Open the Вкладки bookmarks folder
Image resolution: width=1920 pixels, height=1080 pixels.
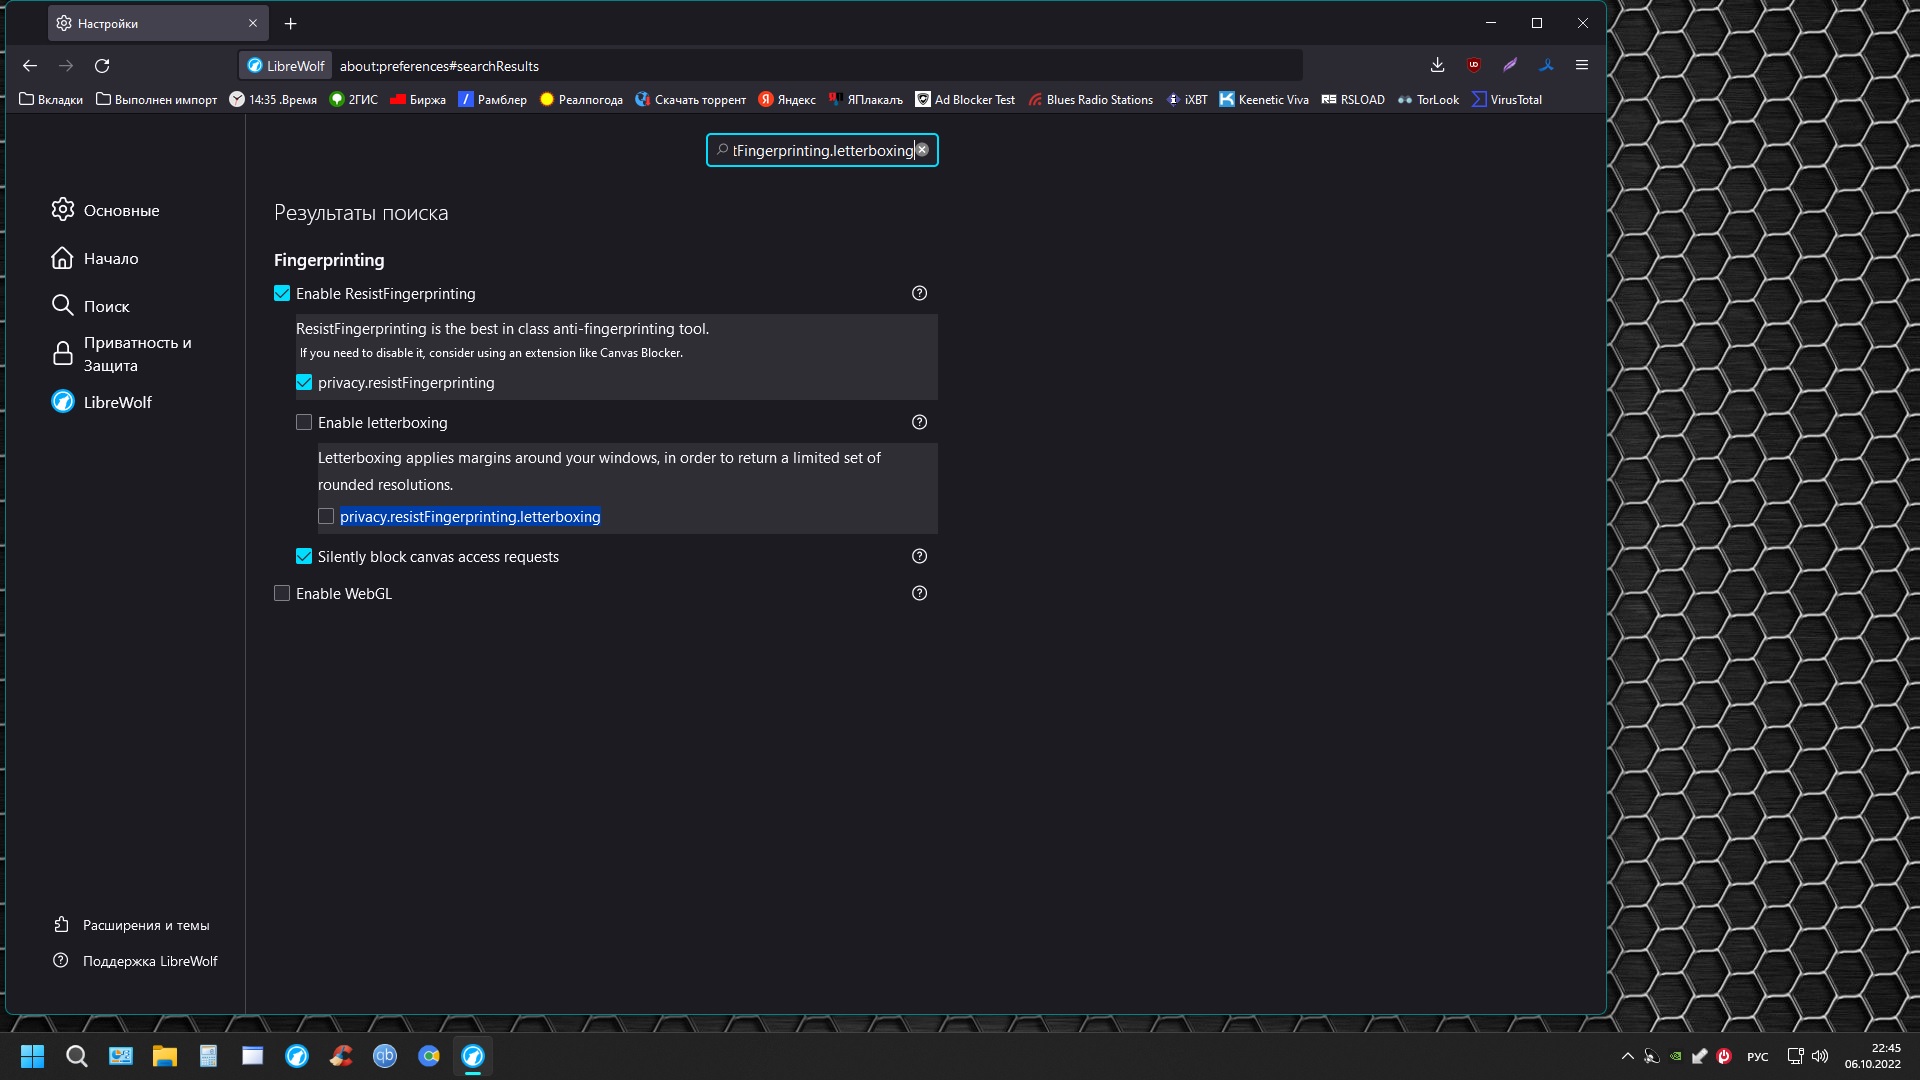click(51, 99)
